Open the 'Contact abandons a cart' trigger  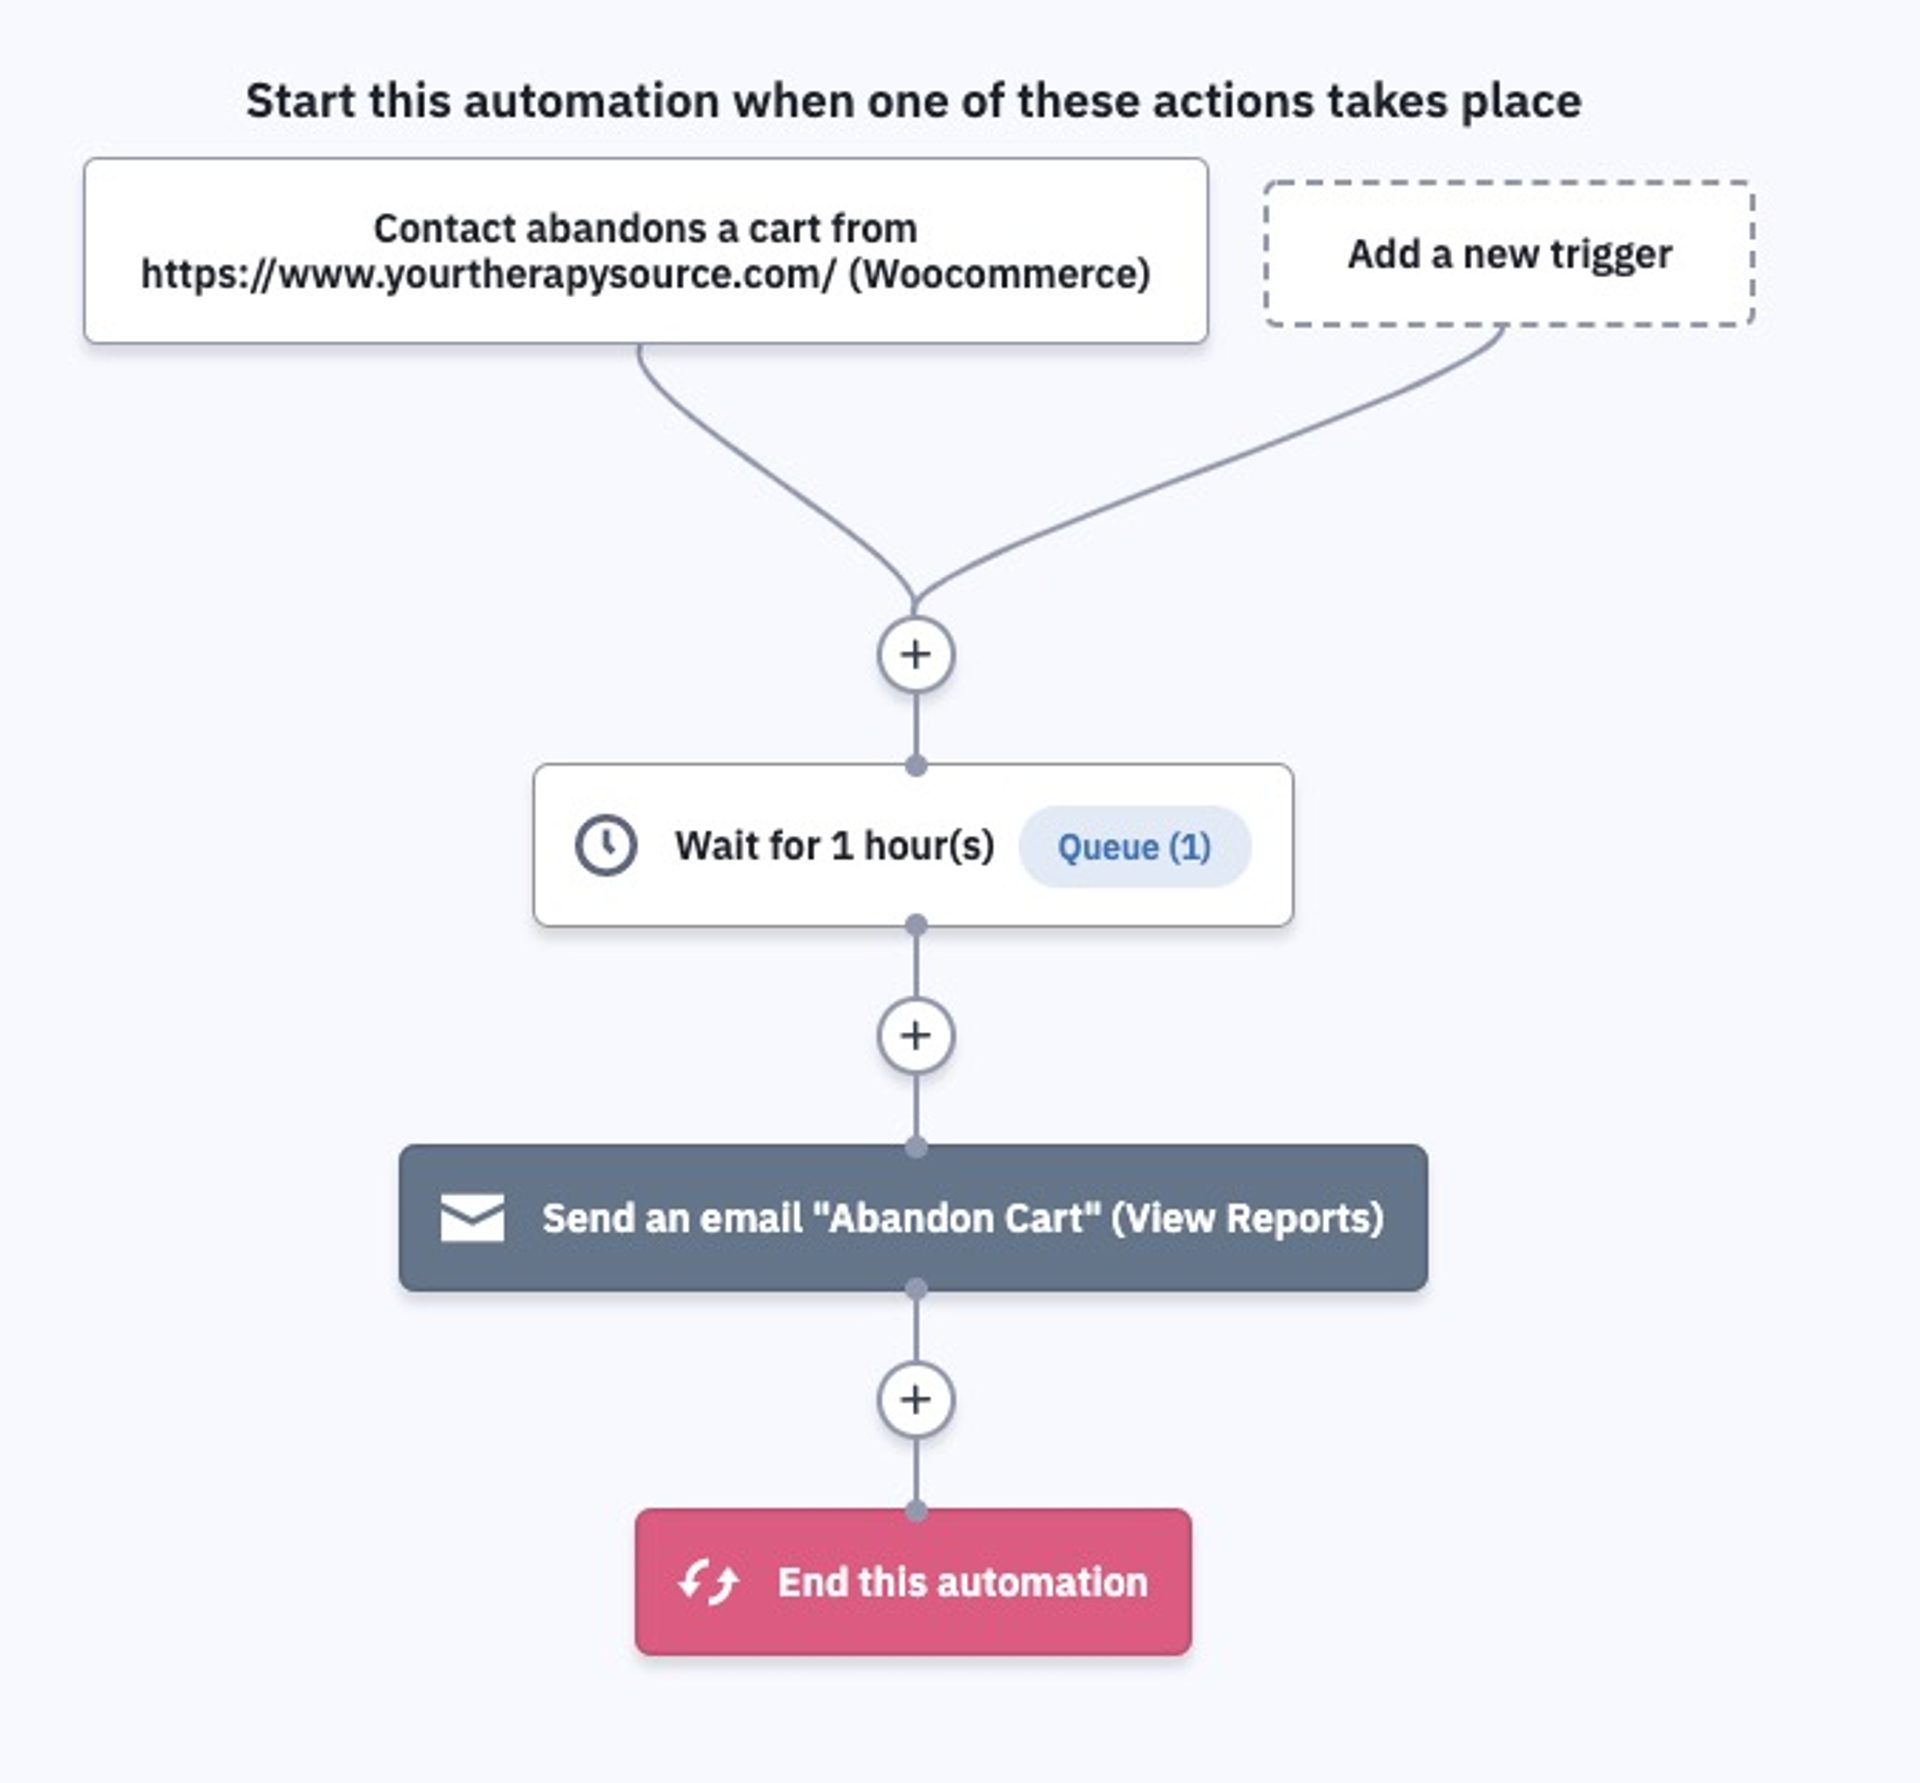click(x=645, y=251)
